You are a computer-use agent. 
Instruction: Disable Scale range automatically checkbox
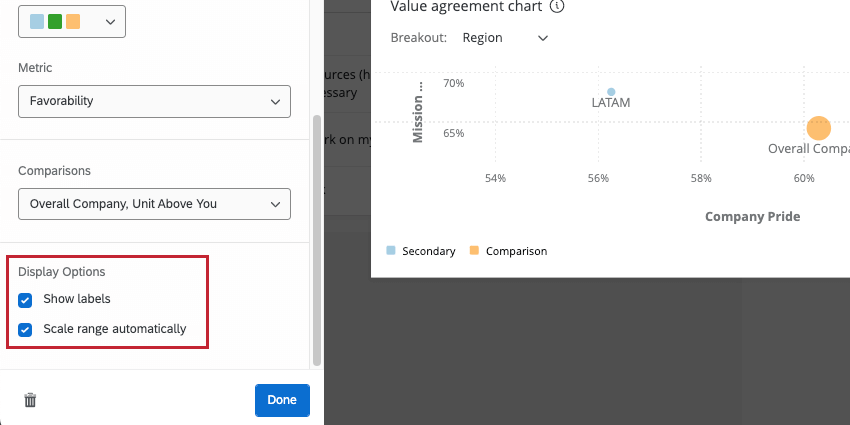[x=25, y=329]
